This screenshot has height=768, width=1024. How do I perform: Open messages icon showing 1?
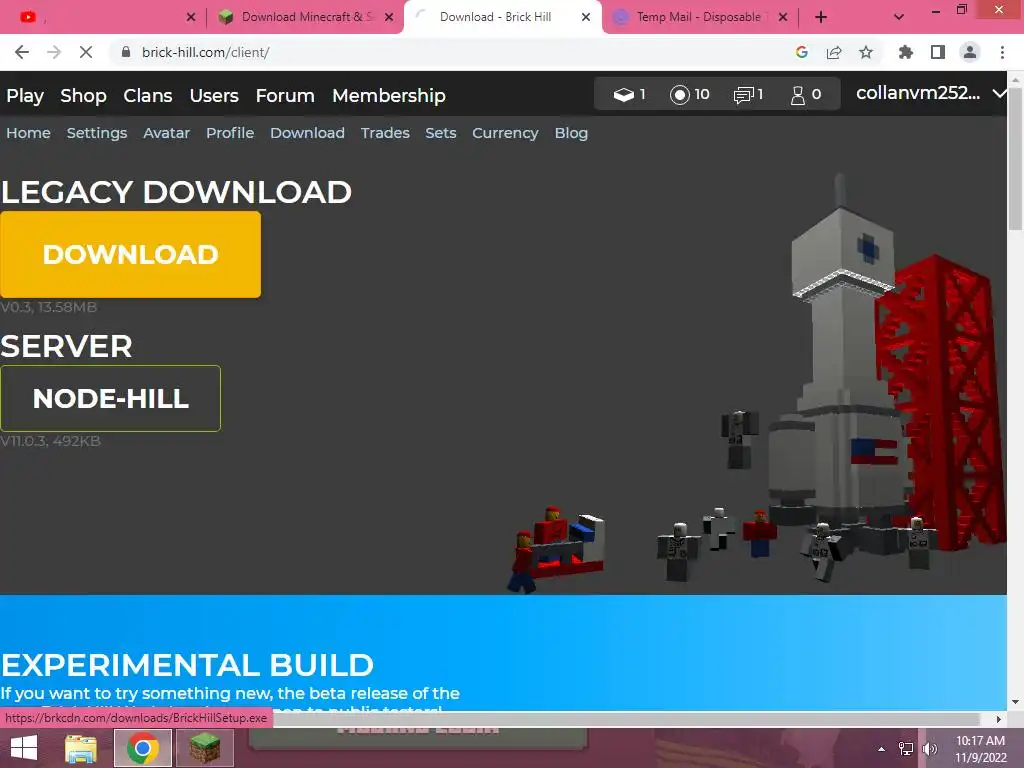(748, 95)
